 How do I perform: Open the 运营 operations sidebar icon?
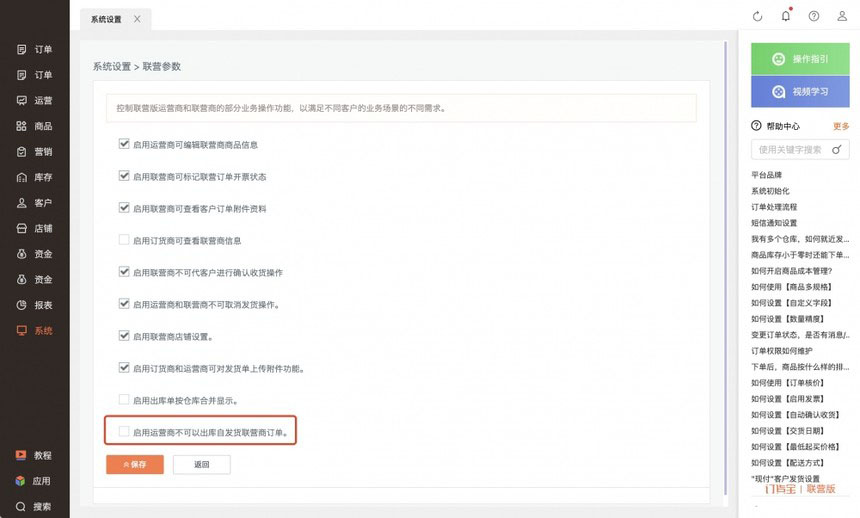pyautogui.click(x=21, y=100)
